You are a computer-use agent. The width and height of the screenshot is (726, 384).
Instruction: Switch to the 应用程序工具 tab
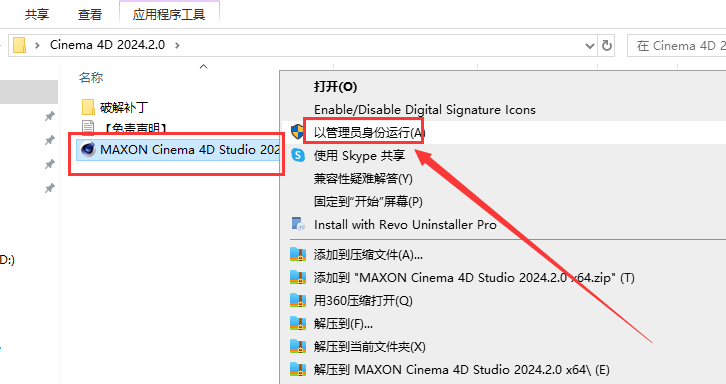169,14
